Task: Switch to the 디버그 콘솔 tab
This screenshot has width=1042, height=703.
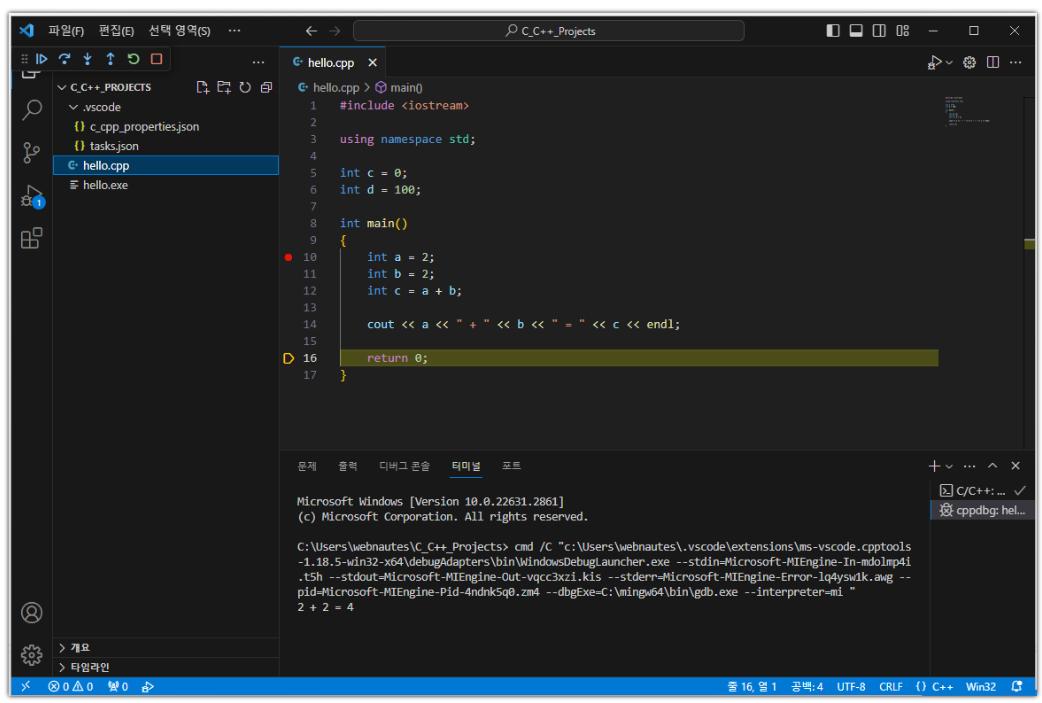Action: click(404, 466)
